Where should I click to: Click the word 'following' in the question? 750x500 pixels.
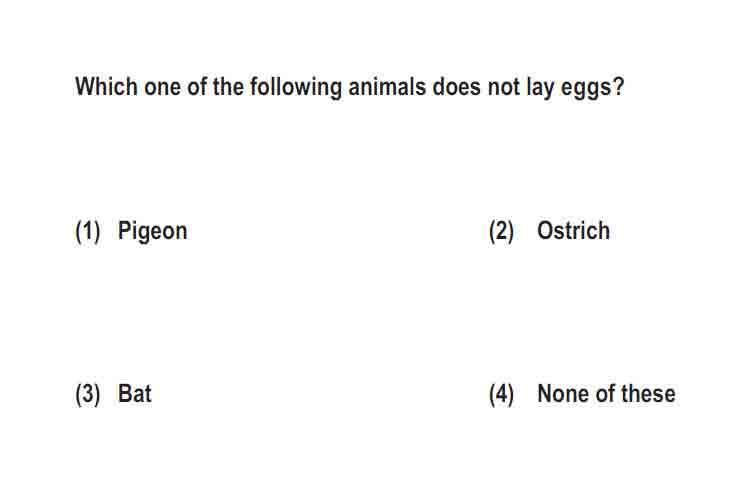[296, 88]
